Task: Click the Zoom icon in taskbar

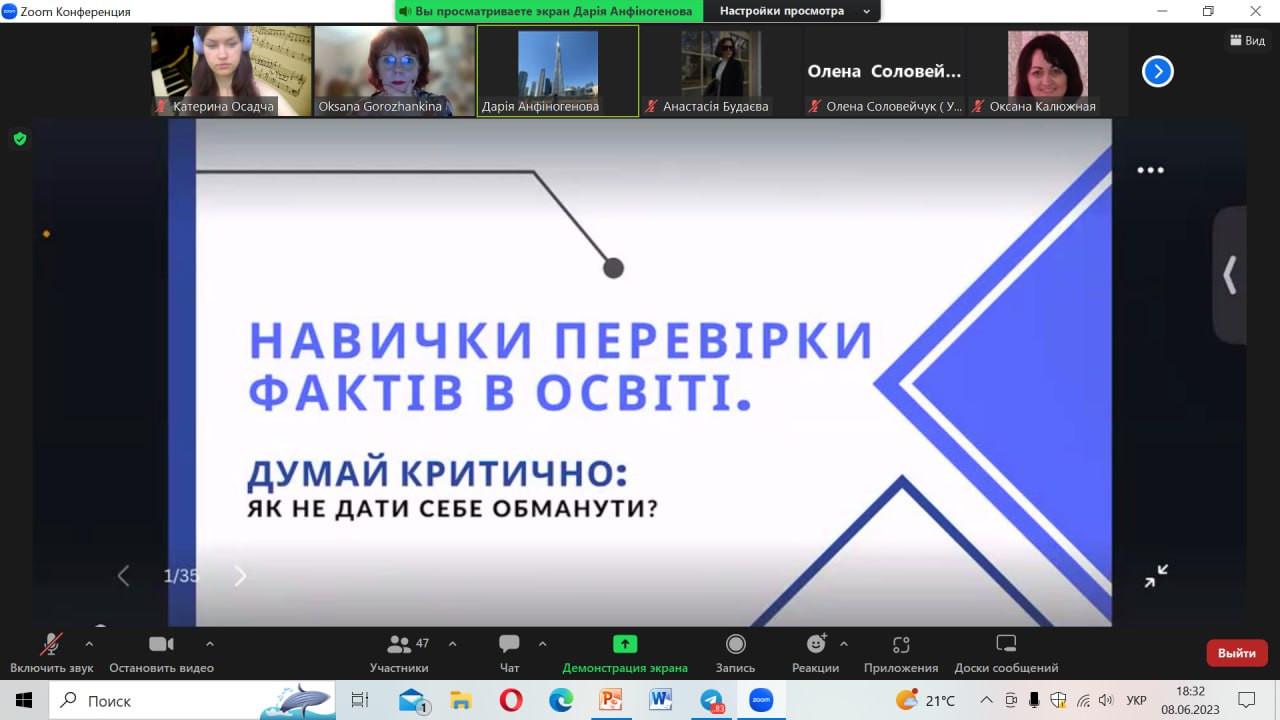Action: [761, 700]
